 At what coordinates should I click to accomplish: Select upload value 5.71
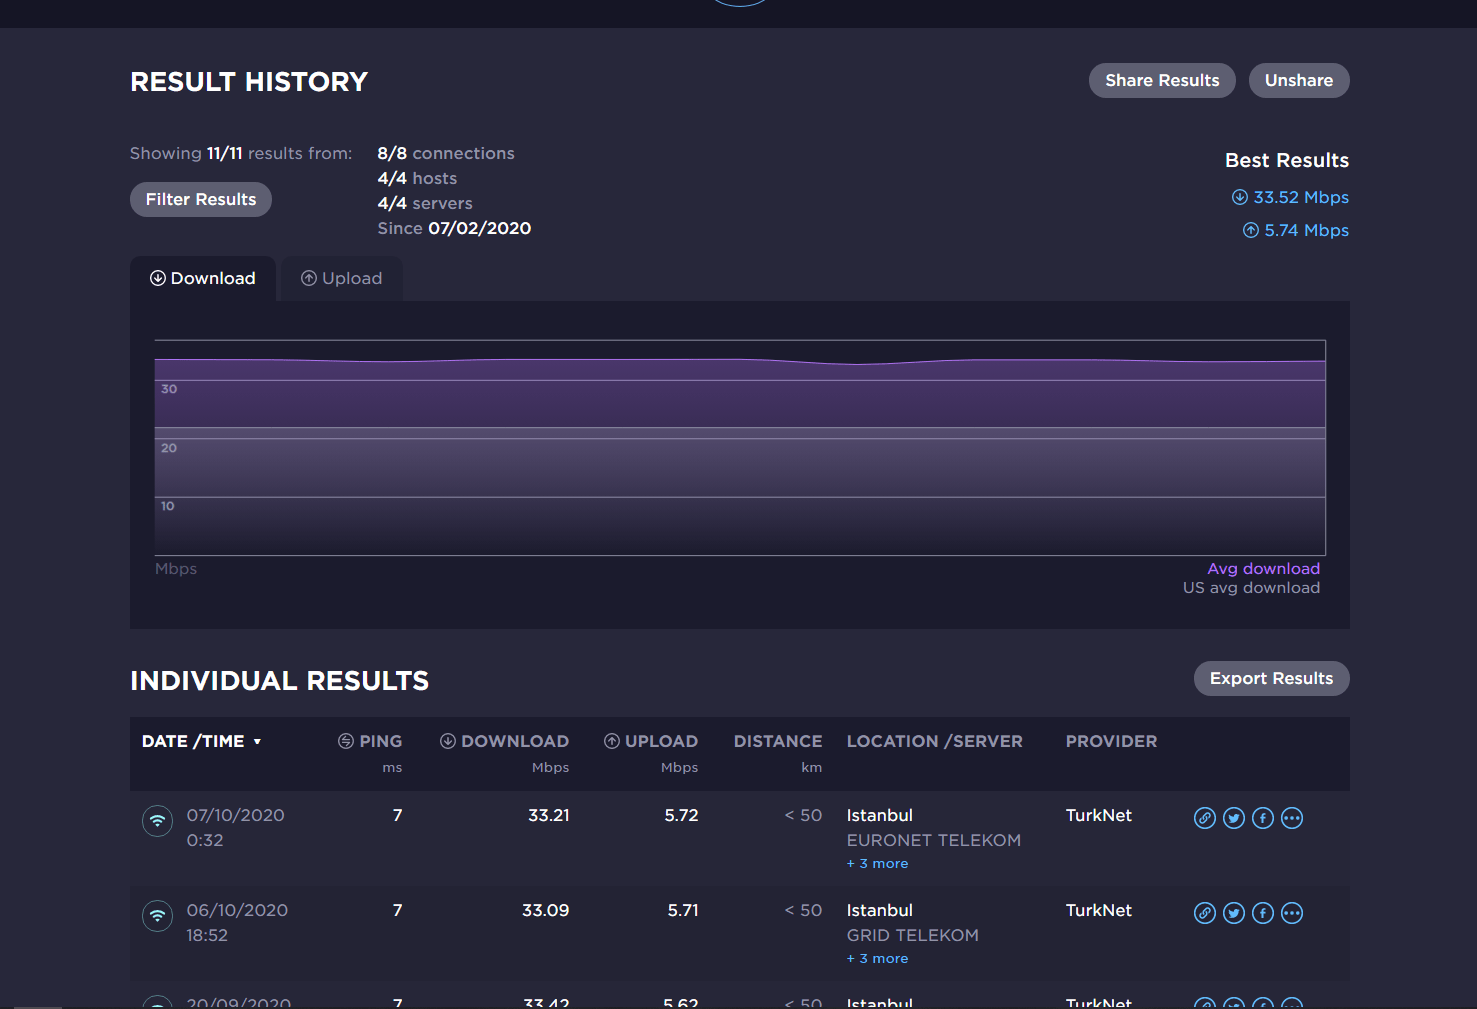click(683, 910)
